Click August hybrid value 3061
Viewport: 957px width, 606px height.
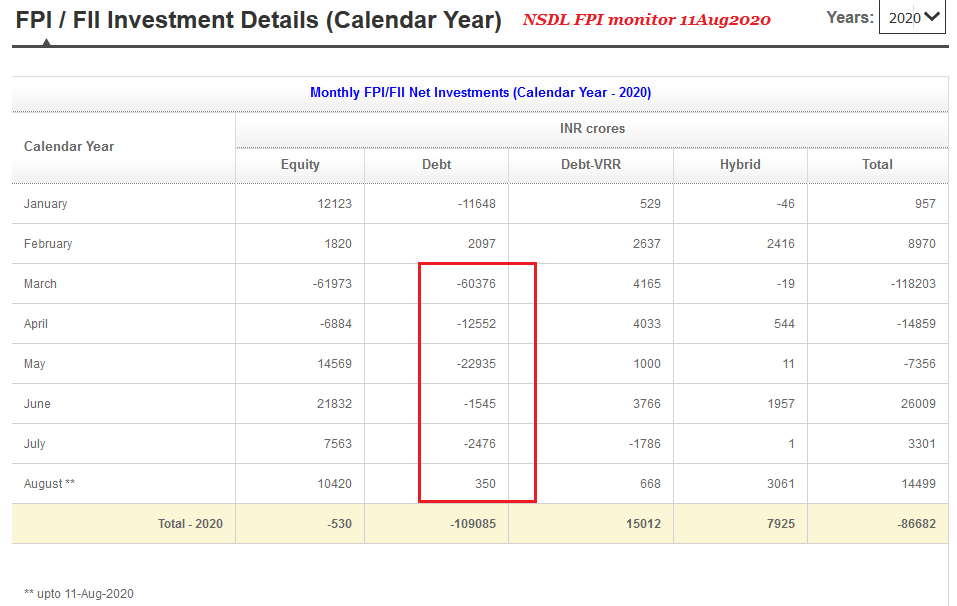[x=781, y=484]
